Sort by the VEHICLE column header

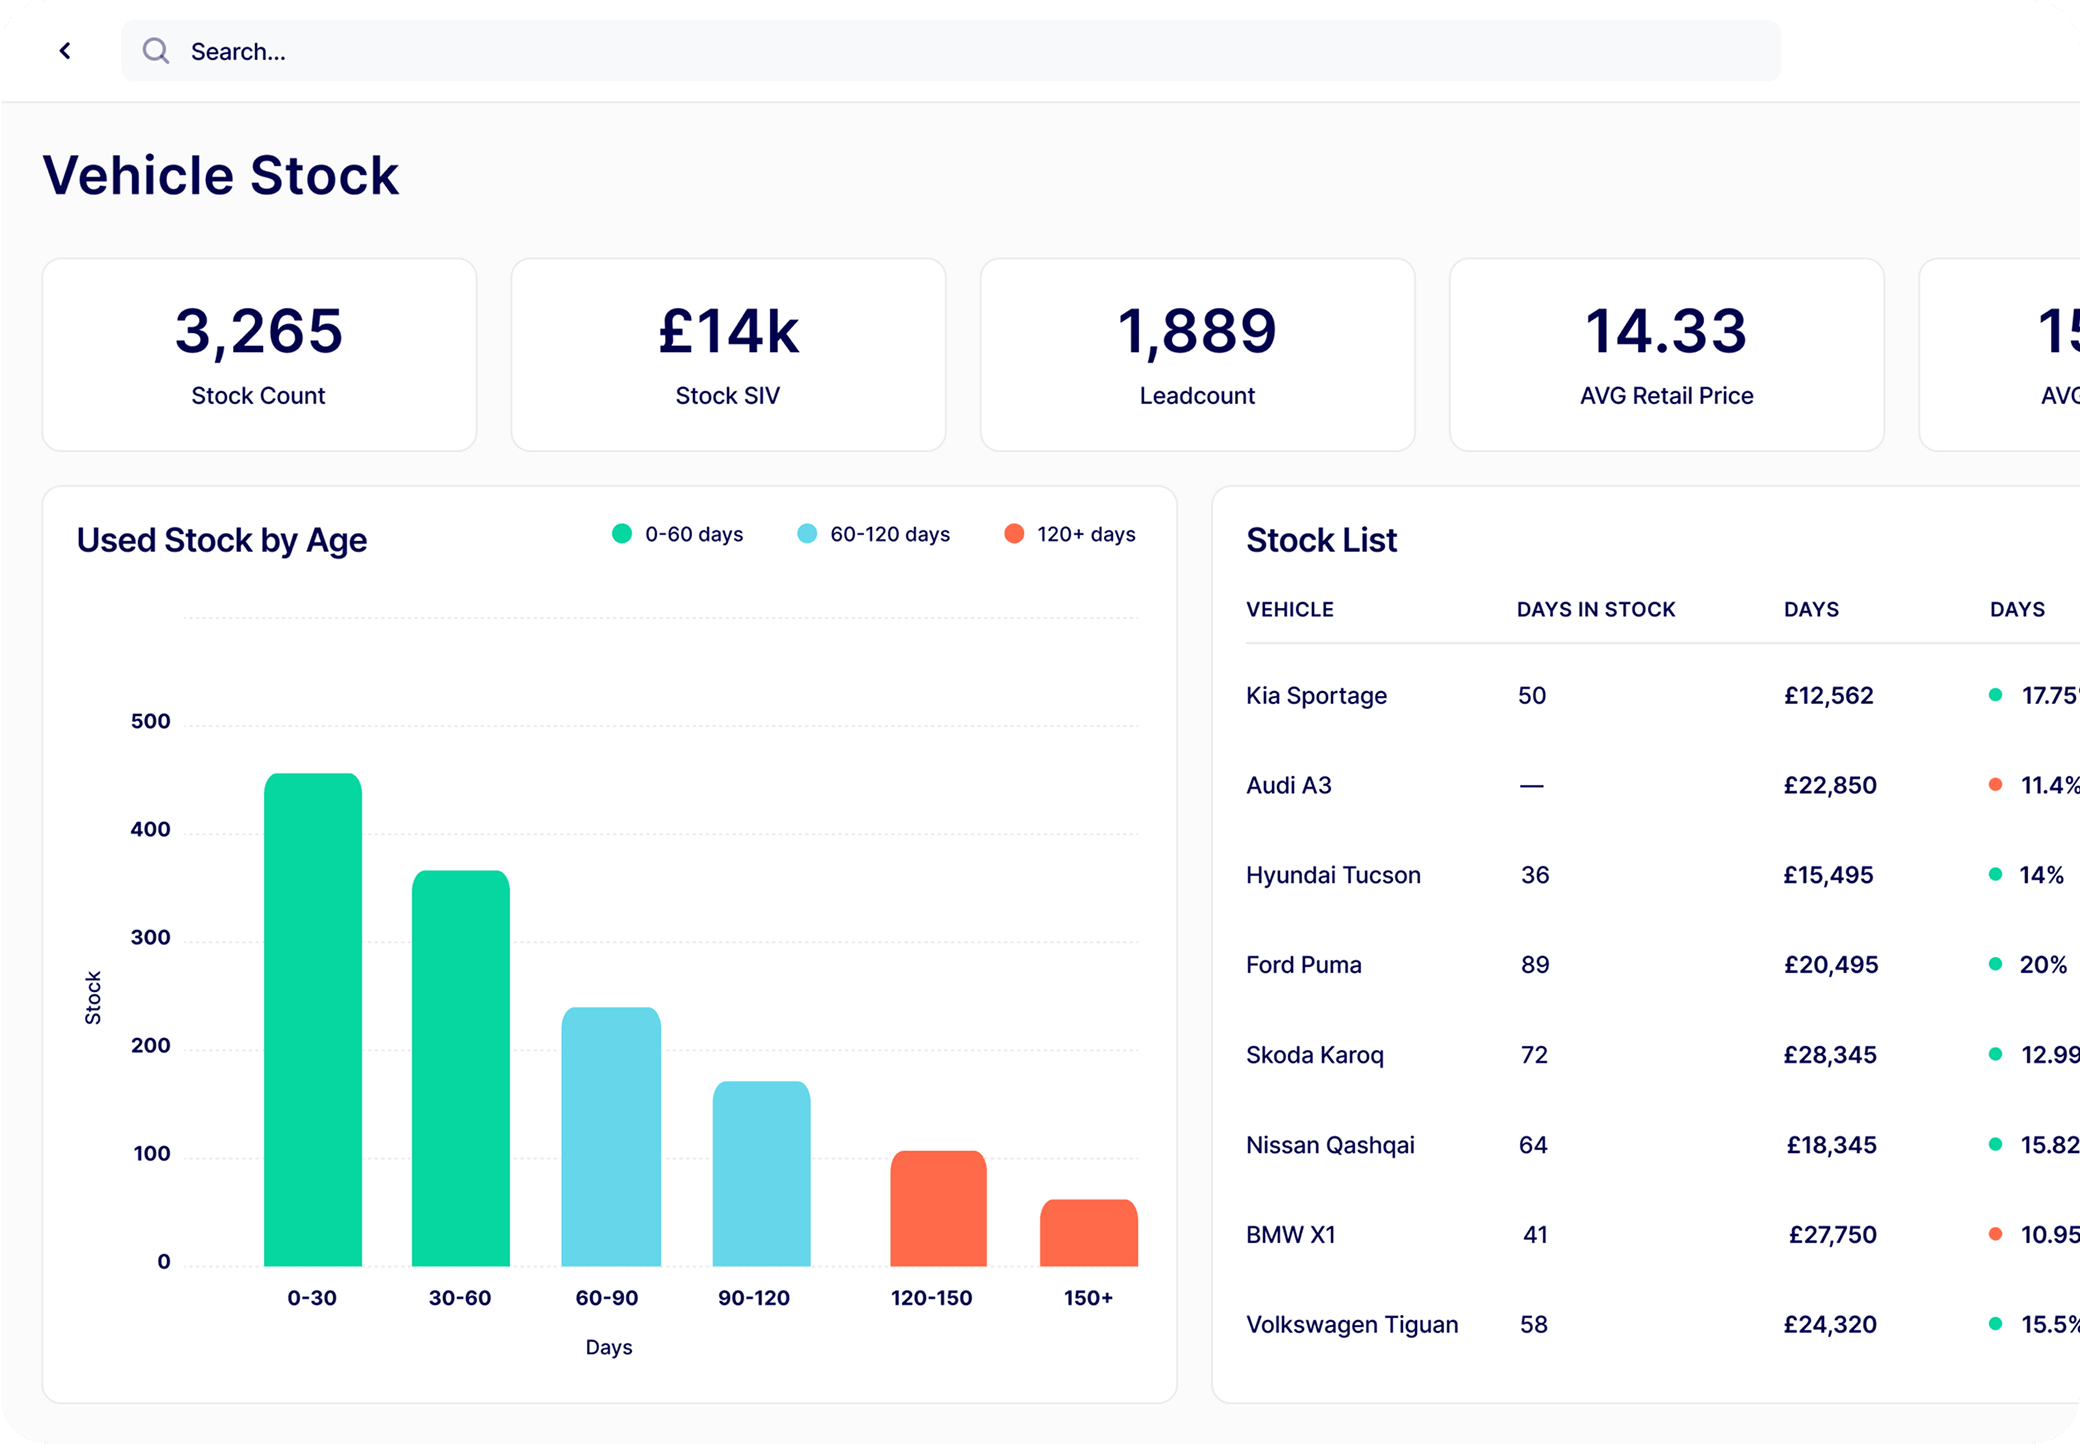[x=1290, y=609]
